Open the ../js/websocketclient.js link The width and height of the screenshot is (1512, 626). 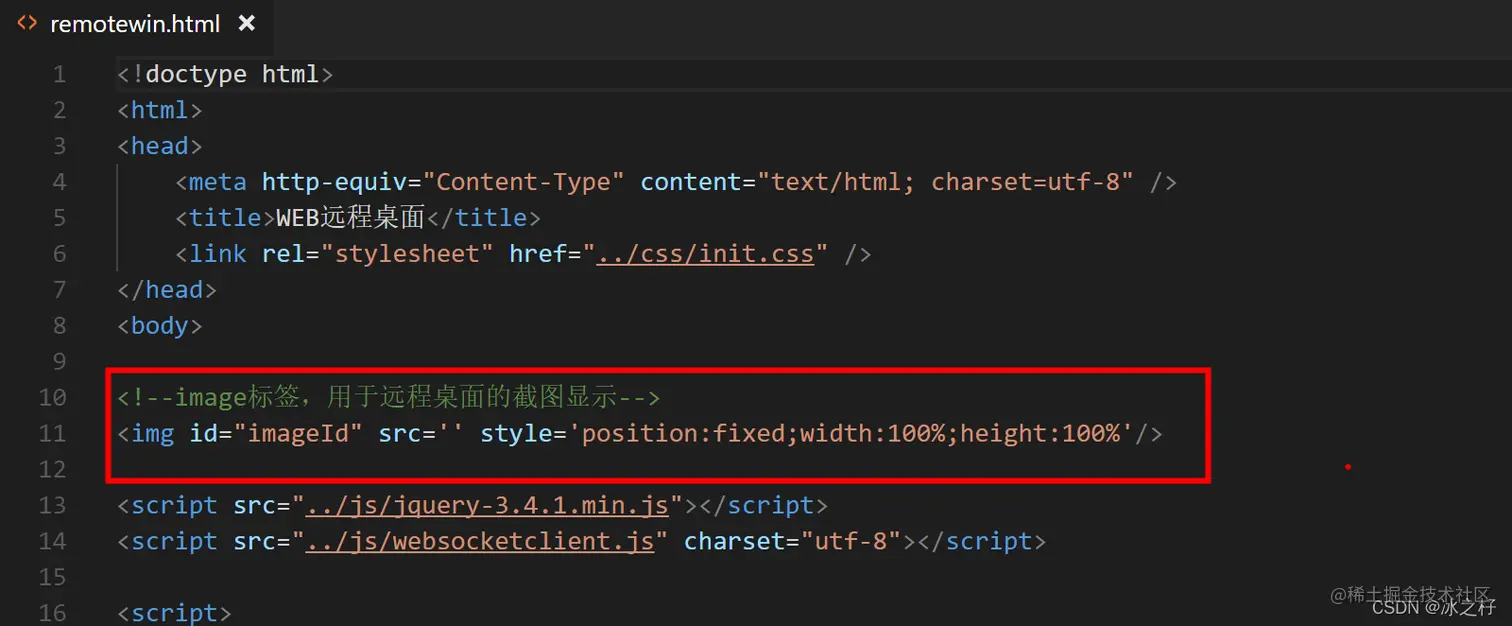(x=480, y=542)
